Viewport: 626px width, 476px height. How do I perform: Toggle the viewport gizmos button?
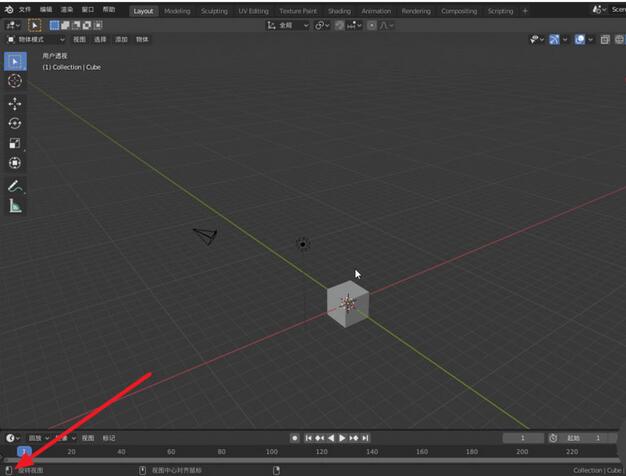[554, 39]
